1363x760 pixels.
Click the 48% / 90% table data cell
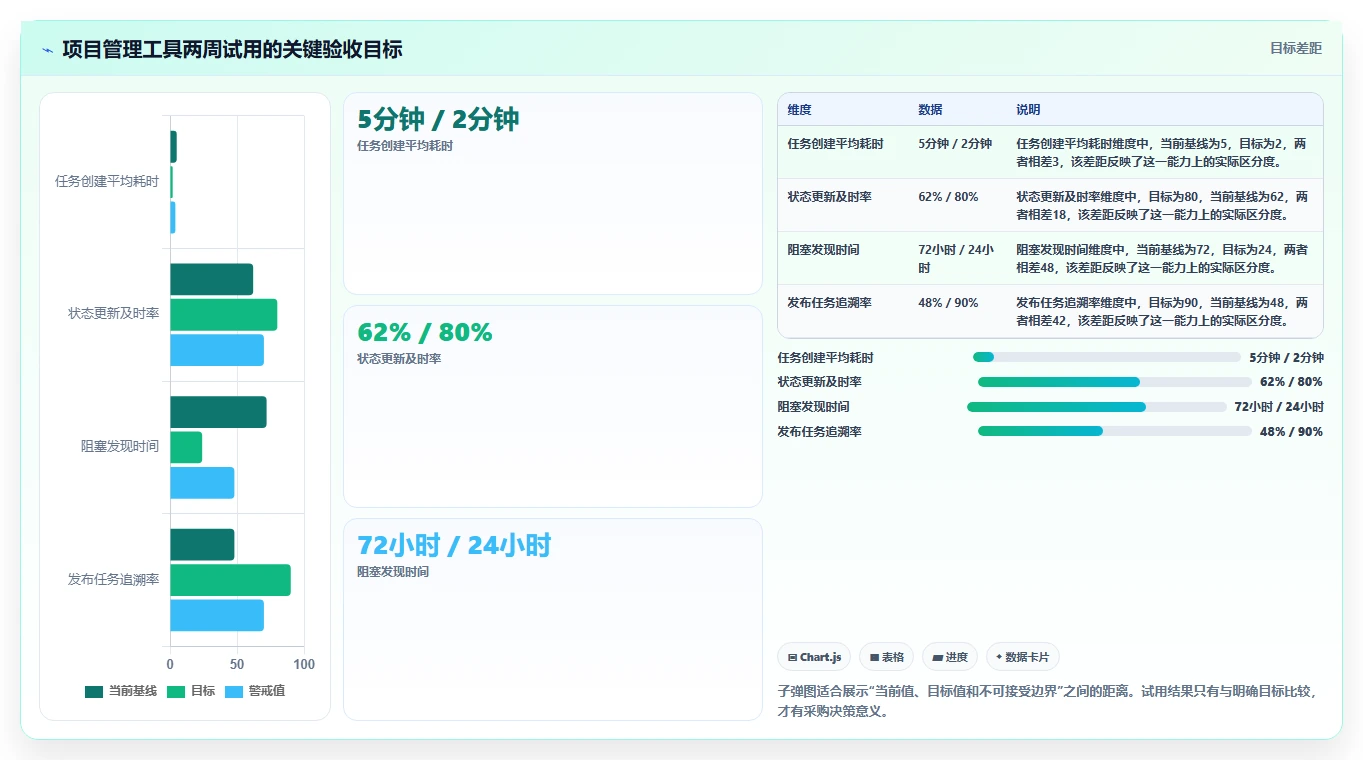pyautogui.click(x=948, y=303)
